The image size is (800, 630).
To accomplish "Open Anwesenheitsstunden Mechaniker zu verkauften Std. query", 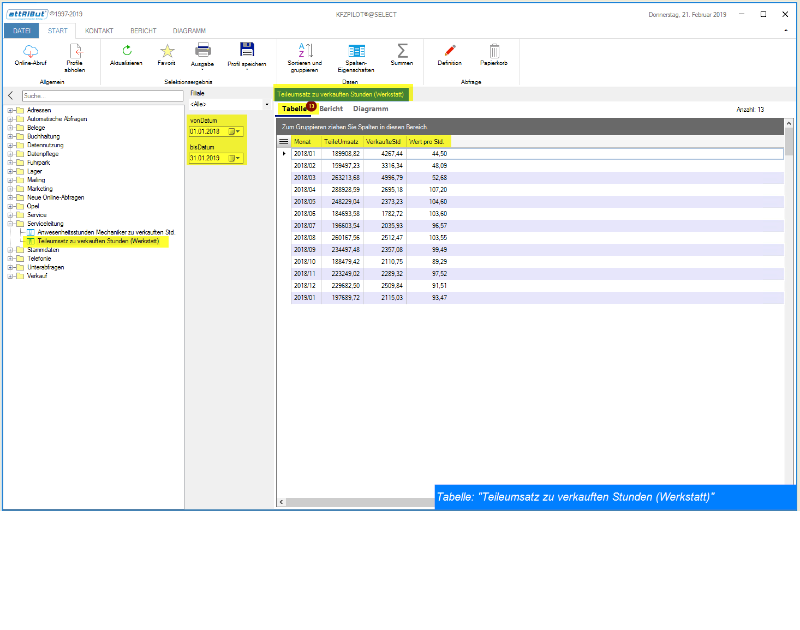I will (x=98, y=231).
